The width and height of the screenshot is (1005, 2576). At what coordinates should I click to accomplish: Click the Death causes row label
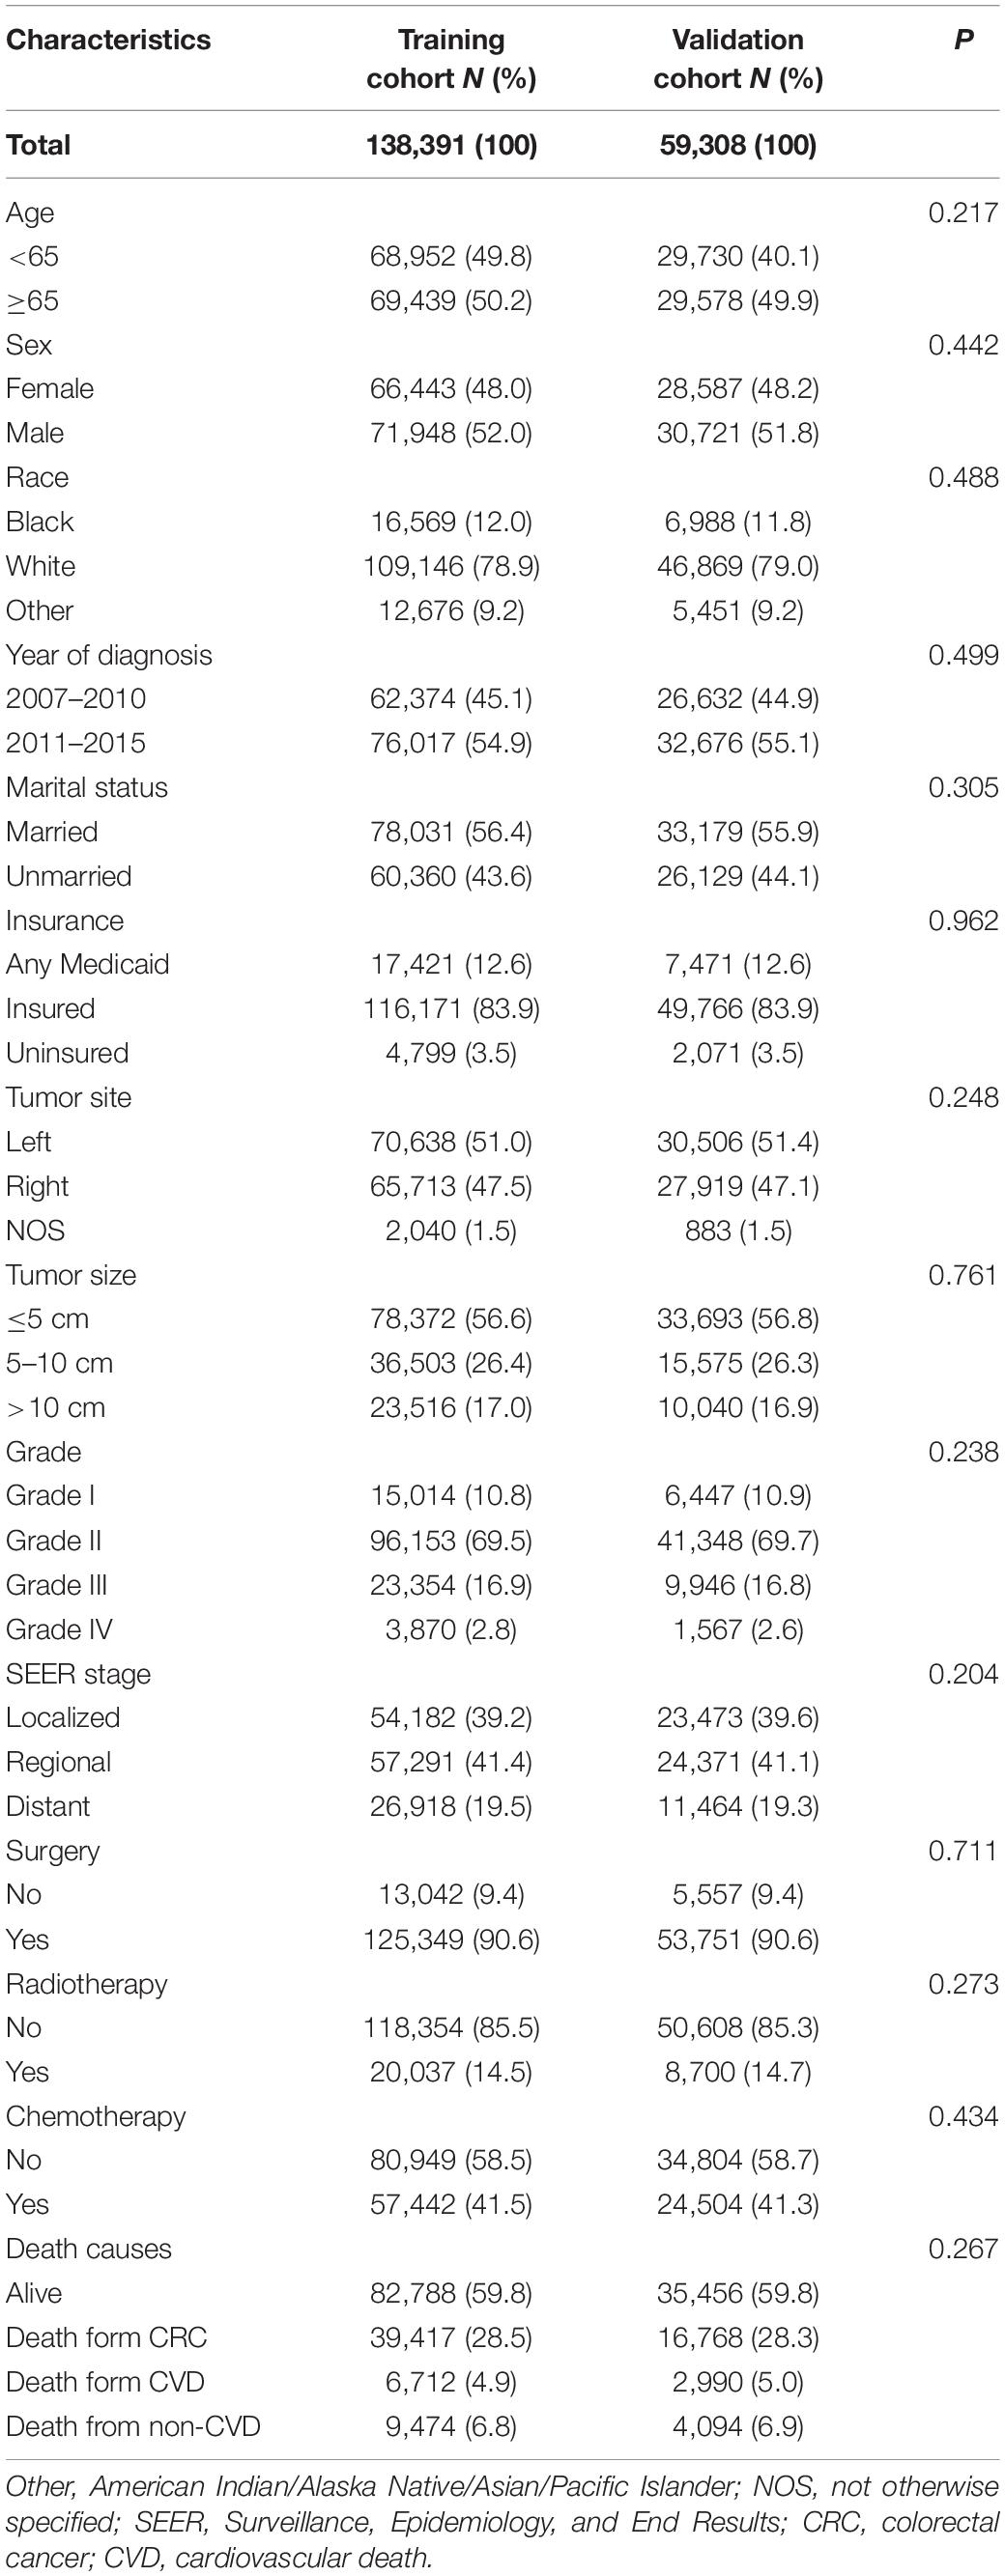pyautogui.click(x=89, y=2249)
